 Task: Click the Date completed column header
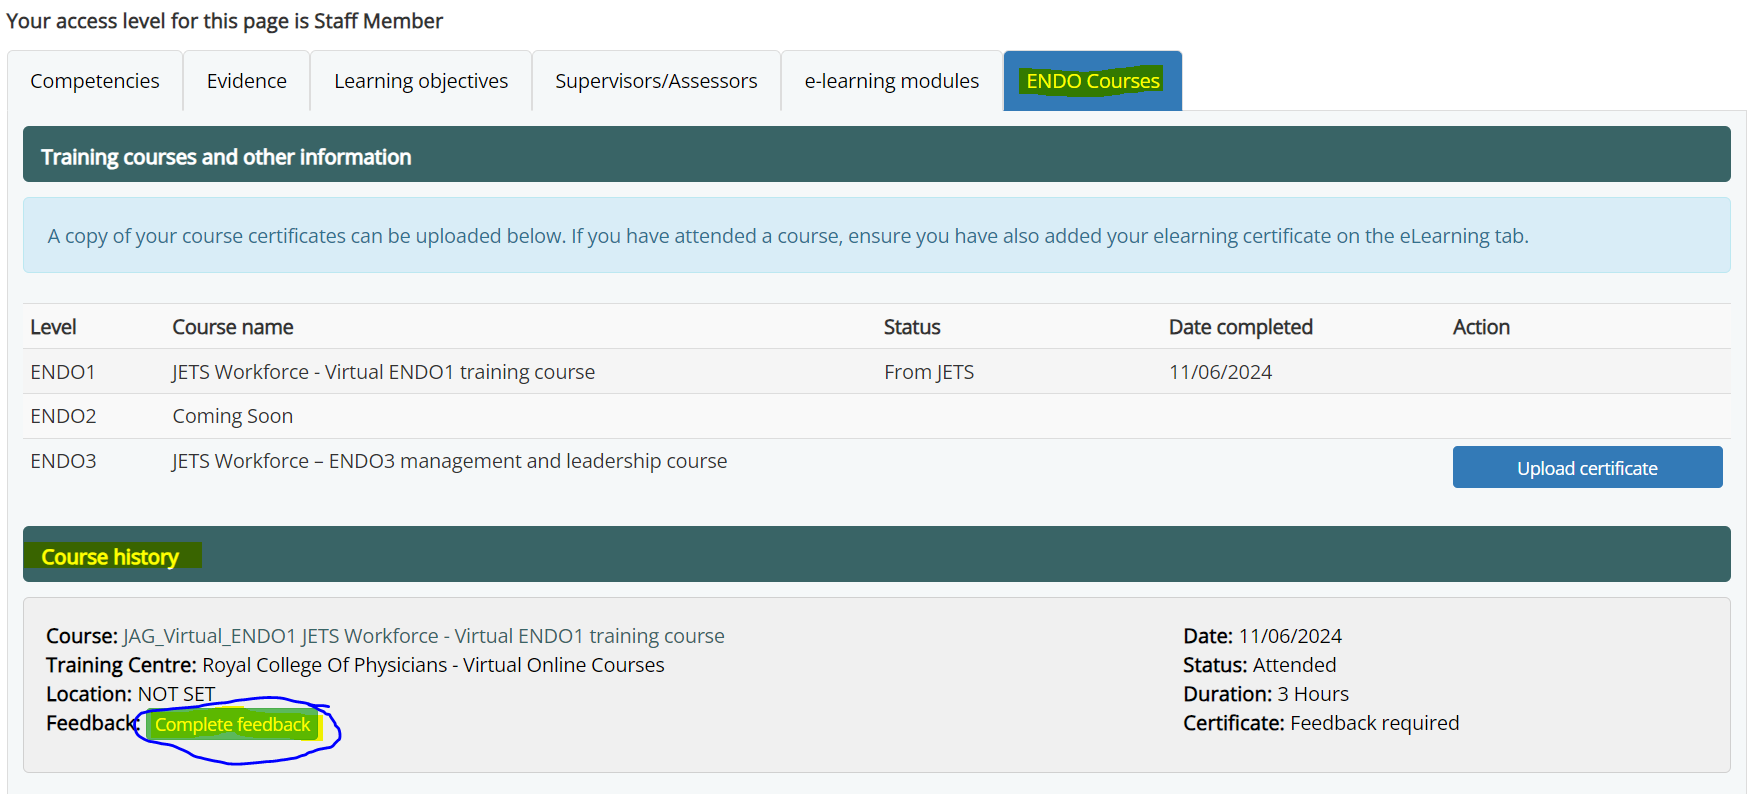pos(1240,327)
